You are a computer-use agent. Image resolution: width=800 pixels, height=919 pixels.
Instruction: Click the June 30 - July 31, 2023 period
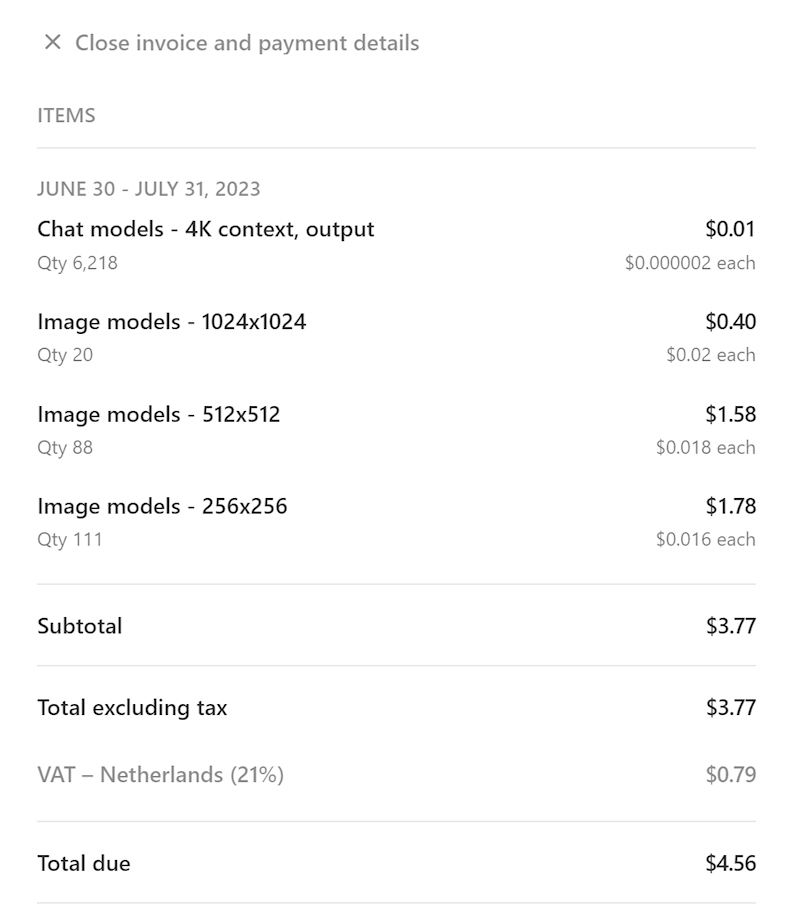click(149, 189)
